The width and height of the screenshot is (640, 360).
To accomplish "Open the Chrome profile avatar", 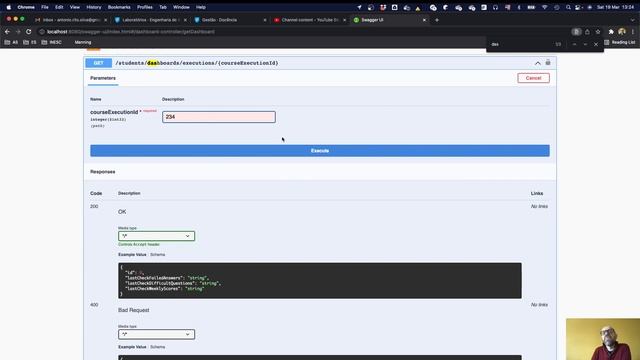I will click(x=622, y=32).
